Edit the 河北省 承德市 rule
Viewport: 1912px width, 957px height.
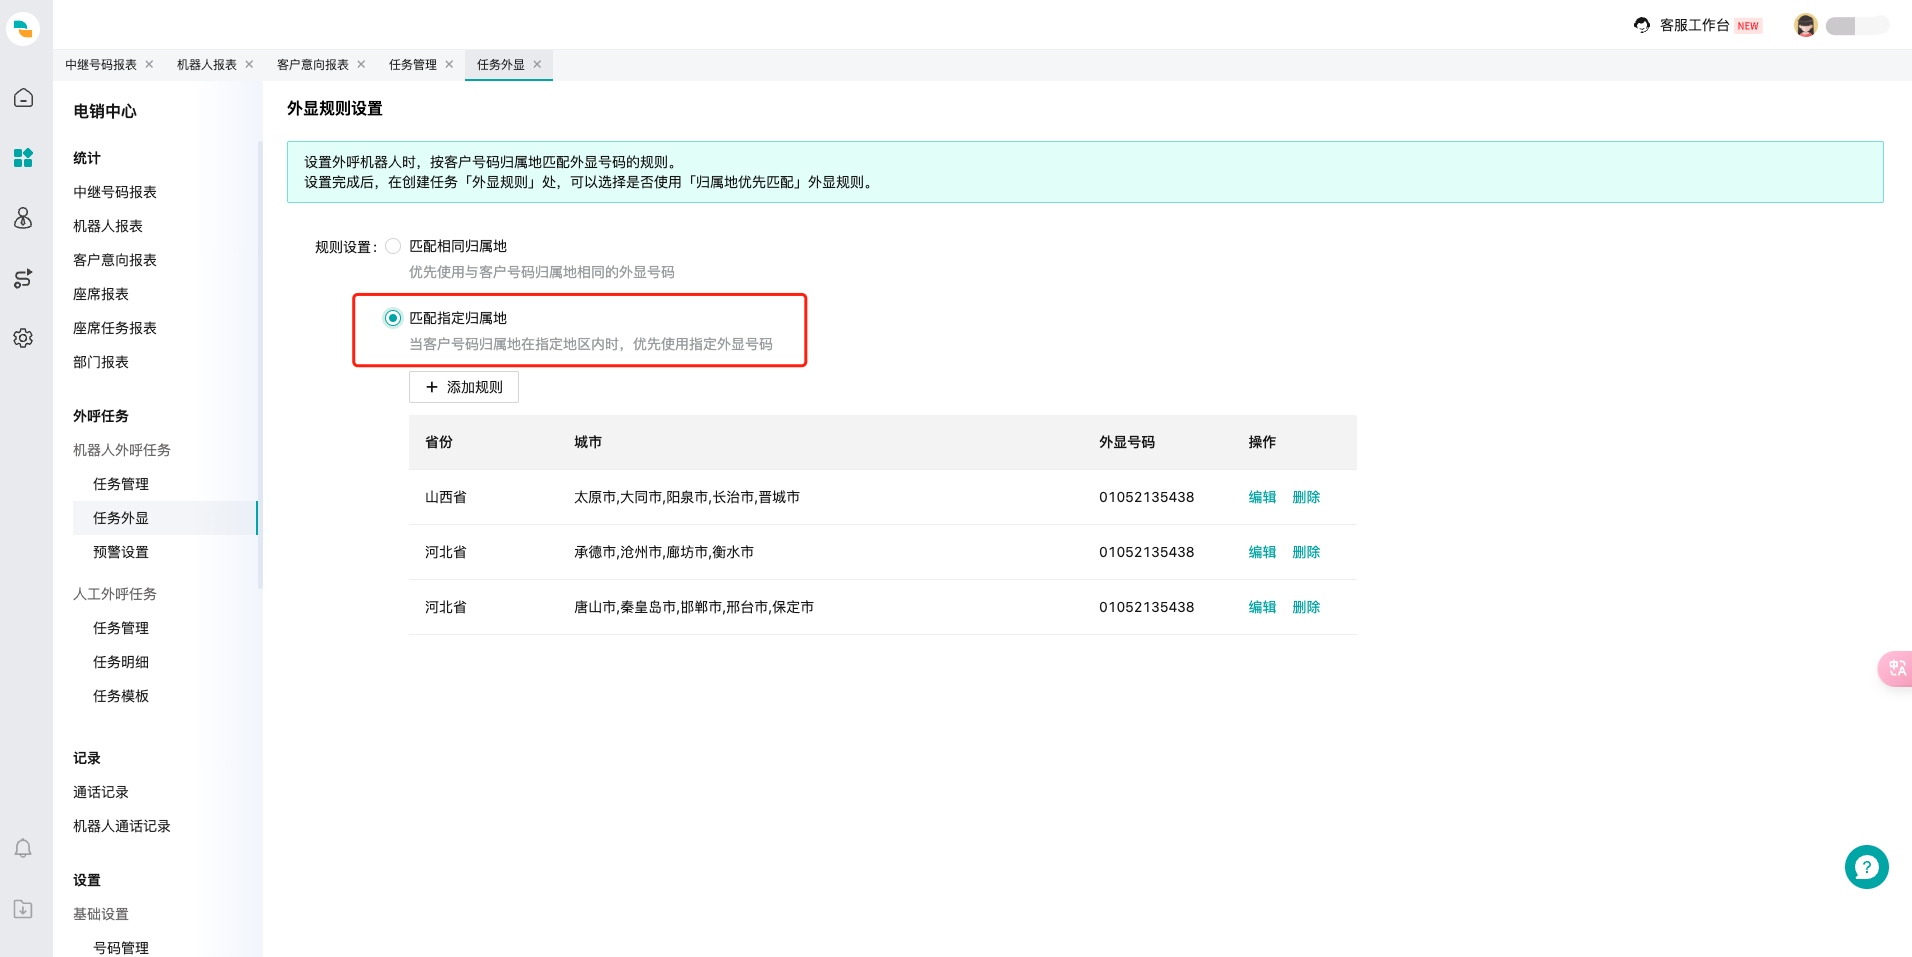[x=1262, y=552]
